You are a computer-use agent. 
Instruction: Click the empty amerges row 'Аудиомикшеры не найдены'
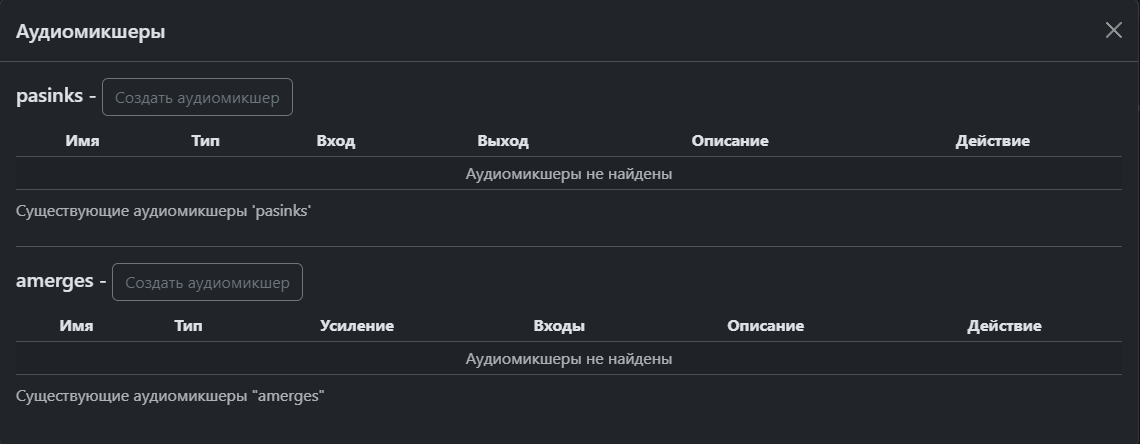pos(568,359)
